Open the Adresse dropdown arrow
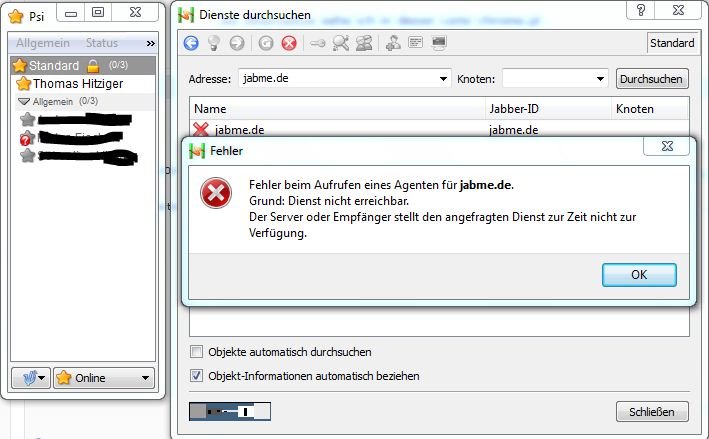This screenshot has height=439, width=709. (443, 79)
